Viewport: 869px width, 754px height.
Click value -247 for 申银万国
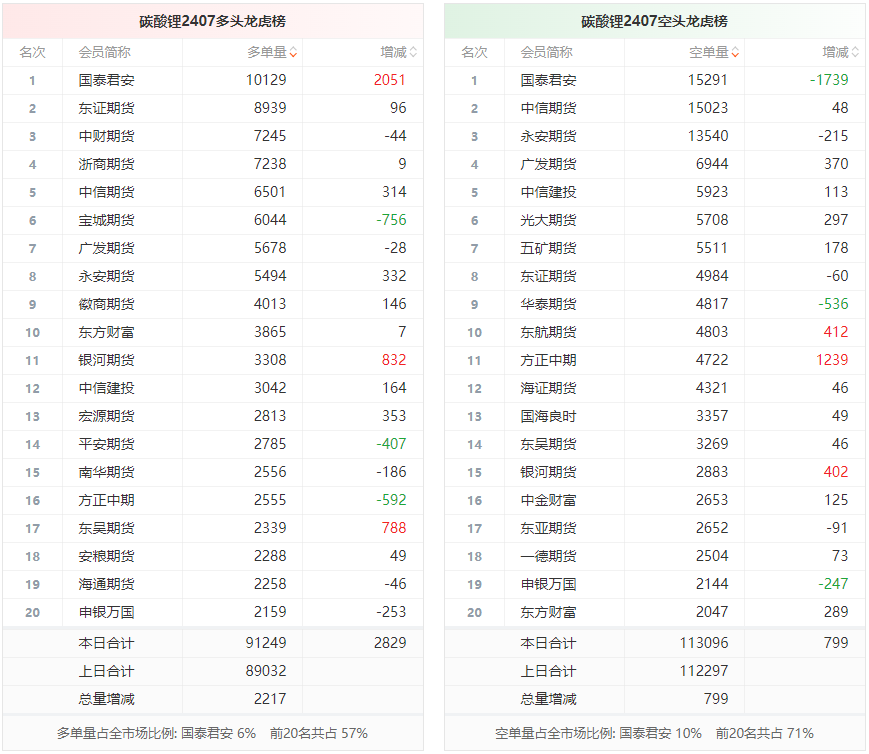[834, 584]
